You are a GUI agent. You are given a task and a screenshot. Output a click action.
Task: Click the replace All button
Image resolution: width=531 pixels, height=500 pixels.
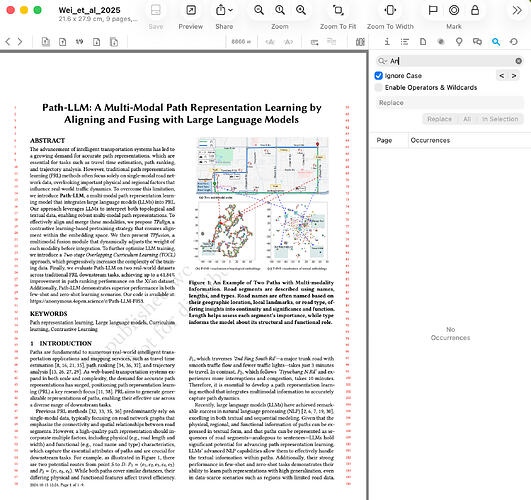click(467, 119)
